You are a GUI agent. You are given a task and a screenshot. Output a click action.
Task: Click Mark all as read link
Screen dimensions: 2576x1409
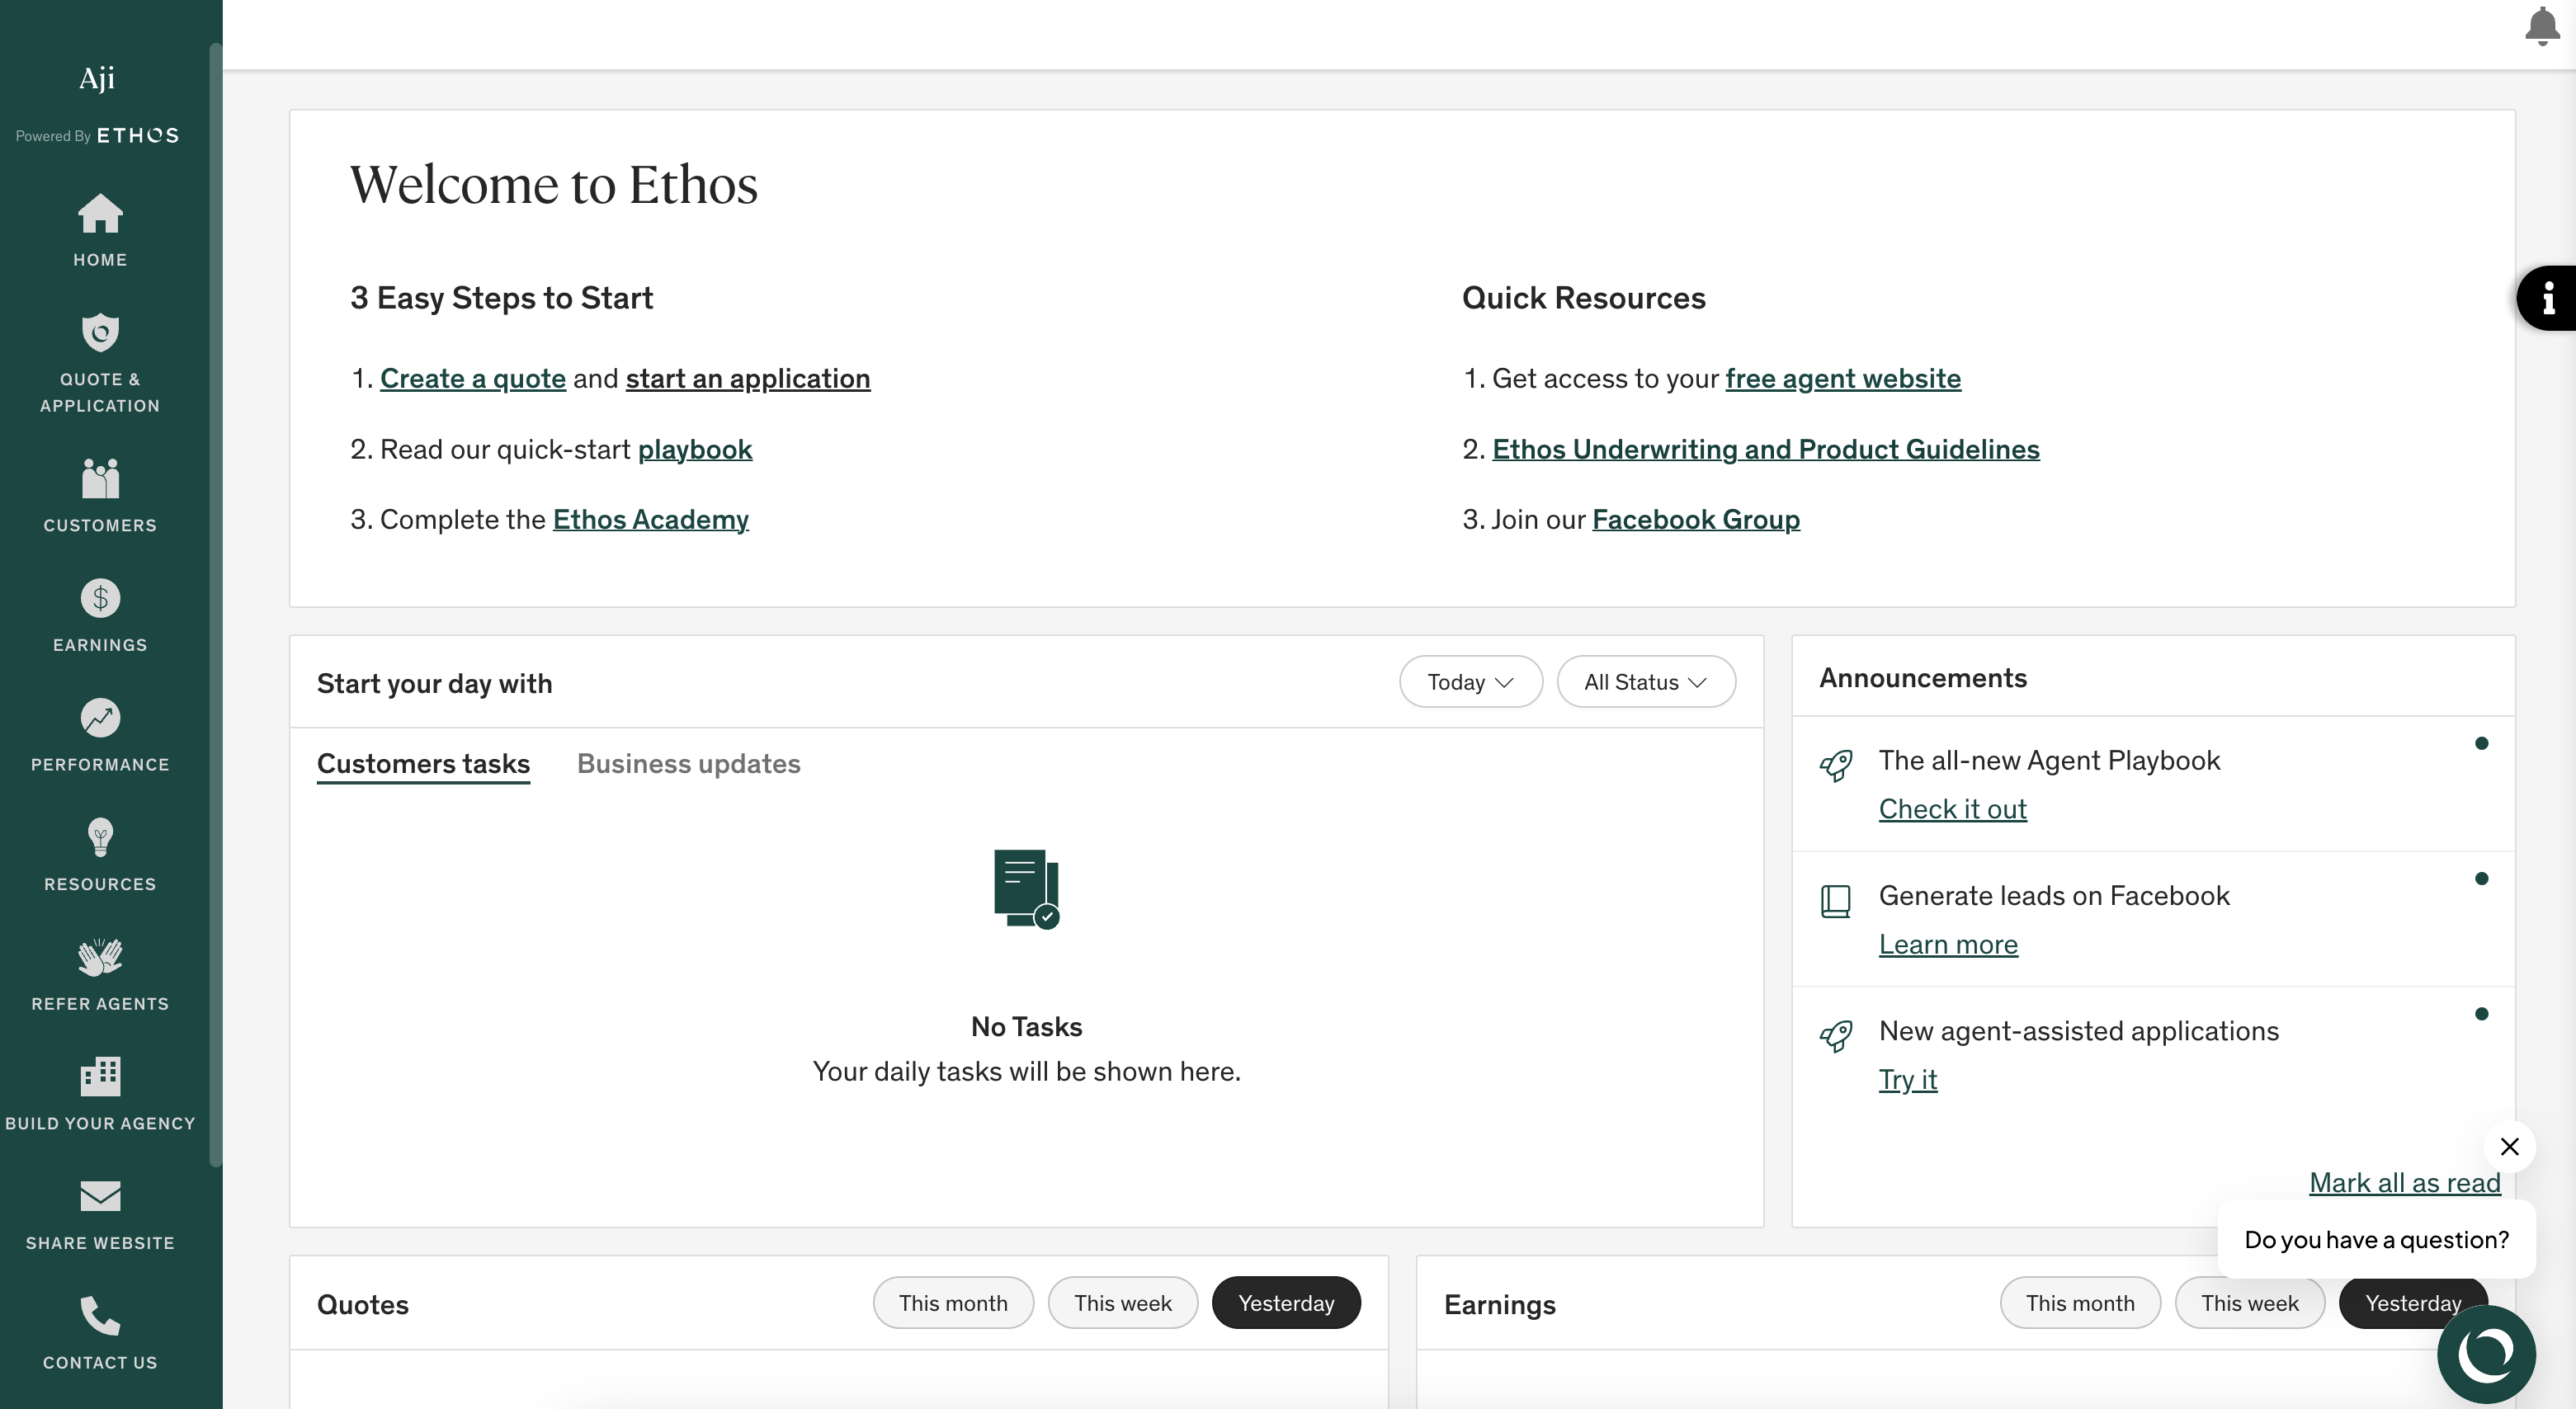(2404, 1182)
